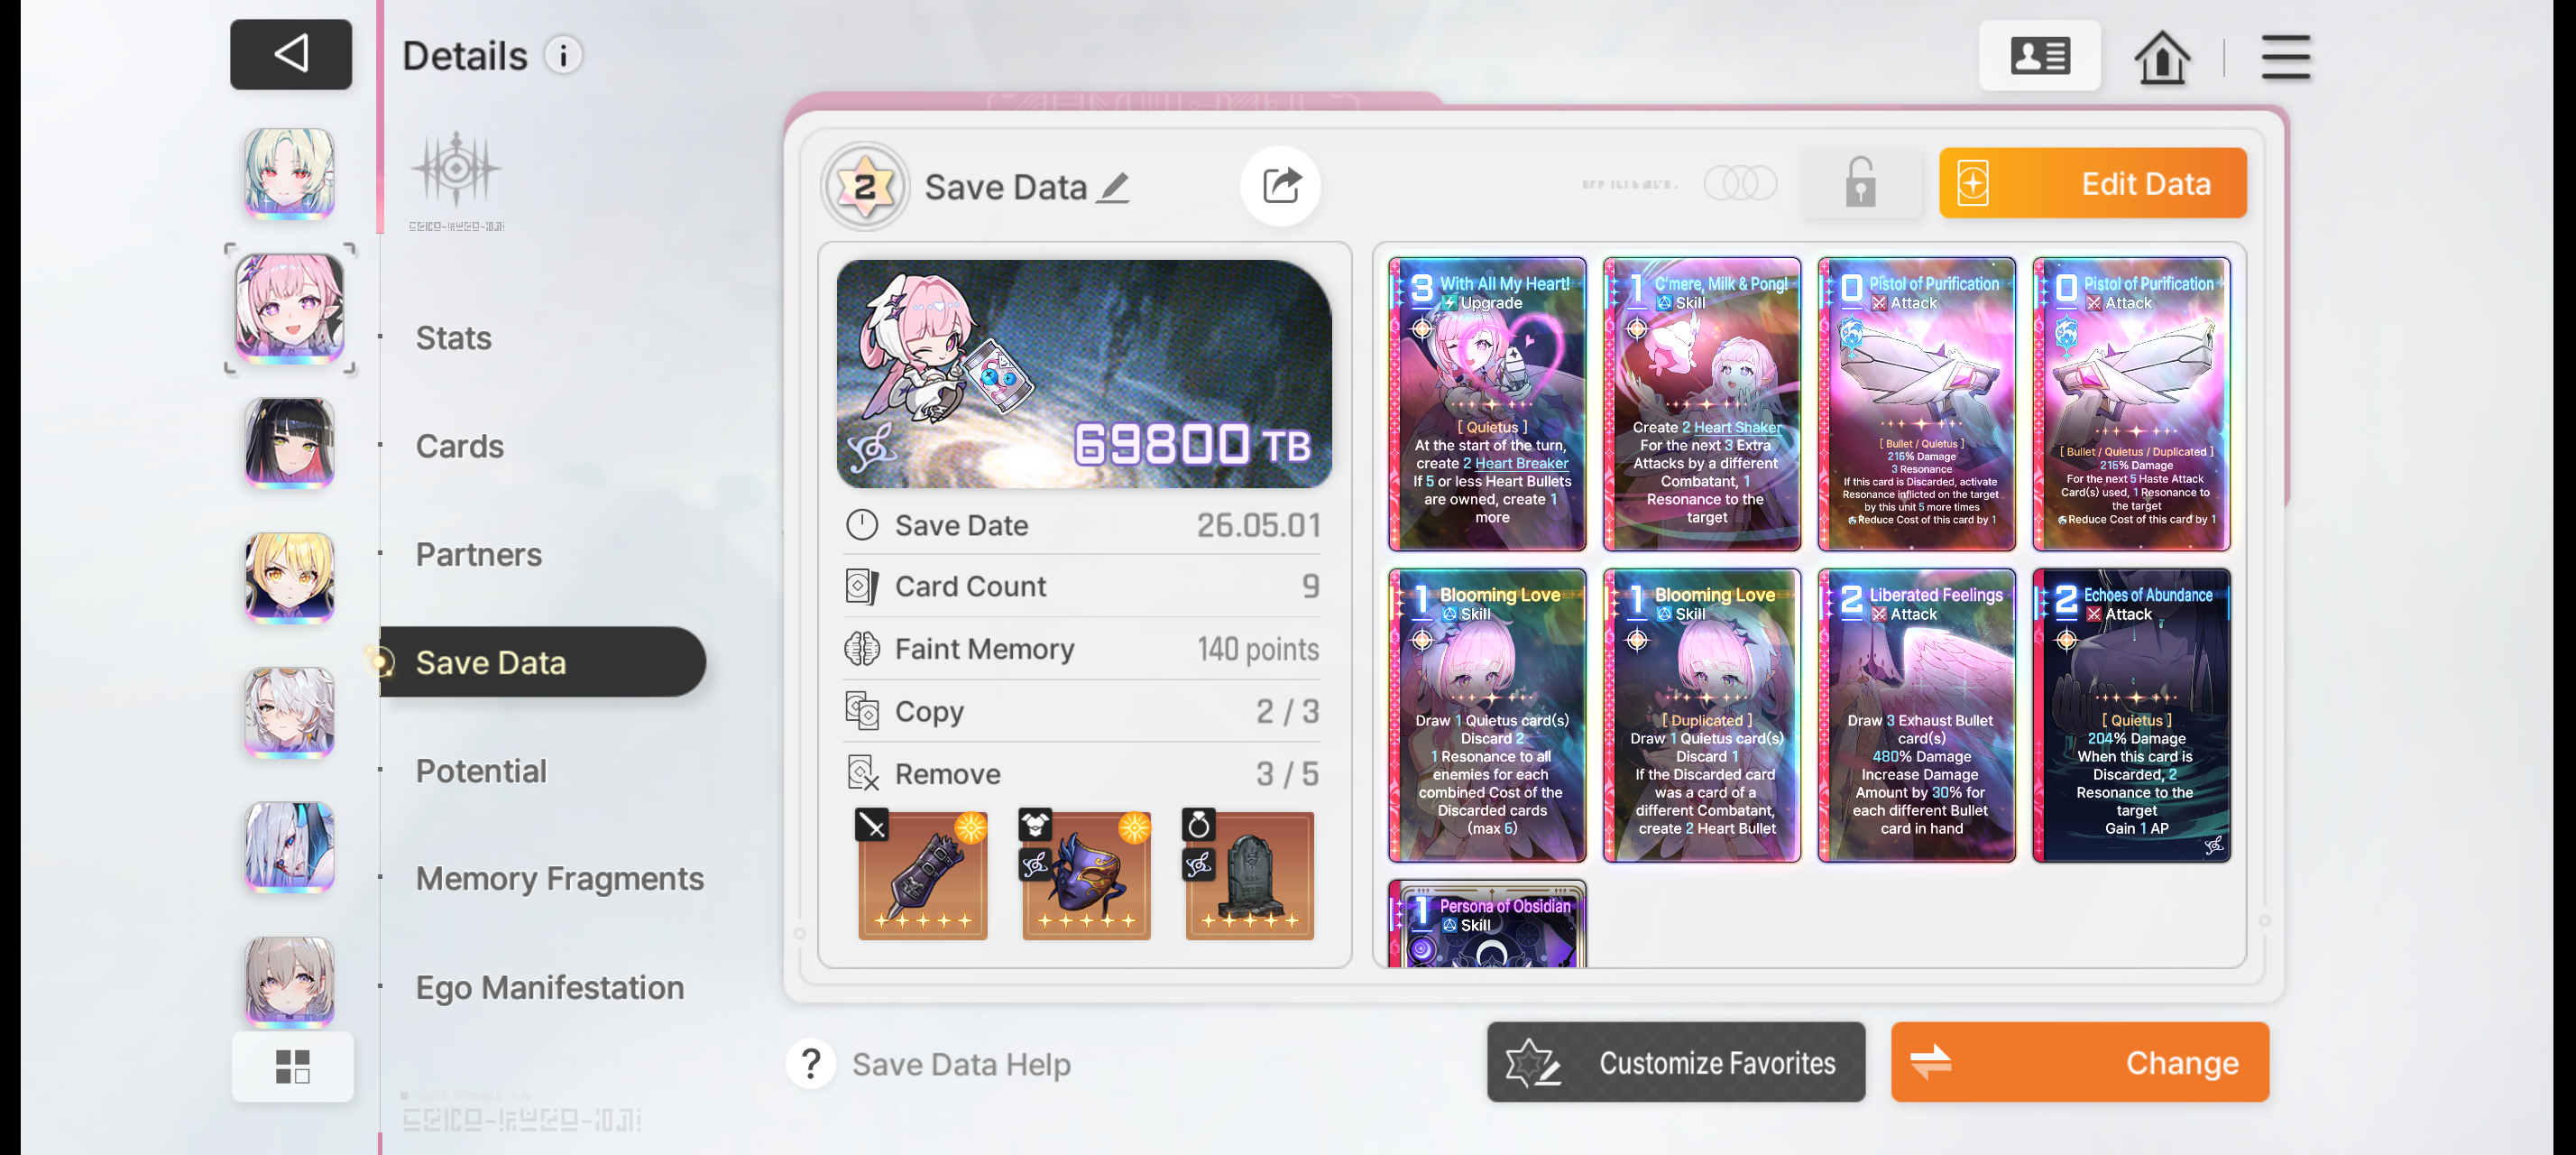Share this save data
Image resolution: width=2576 pixels, height=1155 pixels.
(x=1281, y=185)
